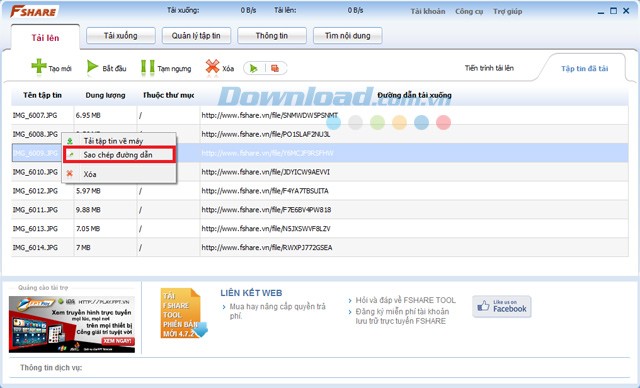
Task: Sort by the Tên tập tin column header
Action: (x=42, y=95)
